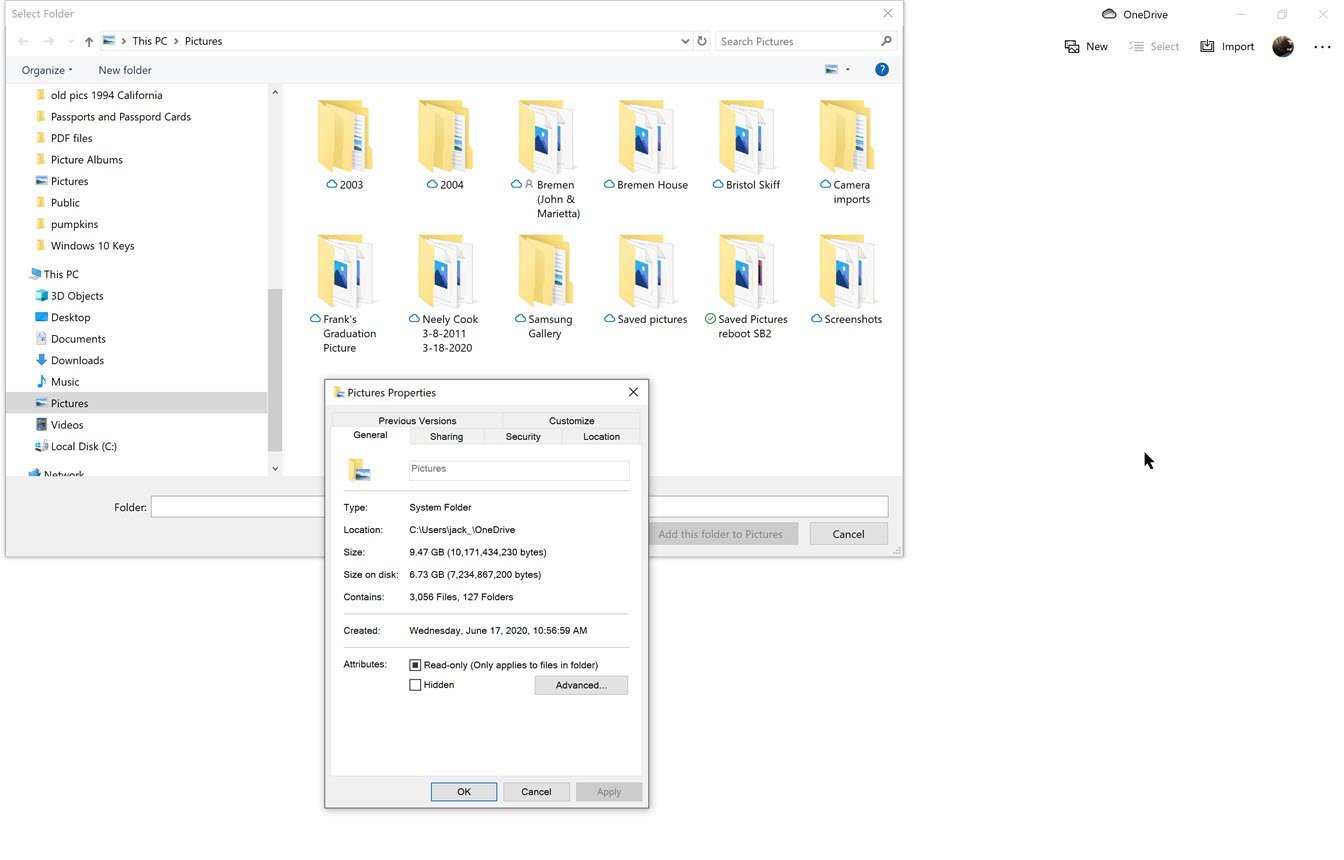Screen dimensions: 1344x860
Task: Toggle the Read-only attribute checkbox
Action: pos(415,665)
